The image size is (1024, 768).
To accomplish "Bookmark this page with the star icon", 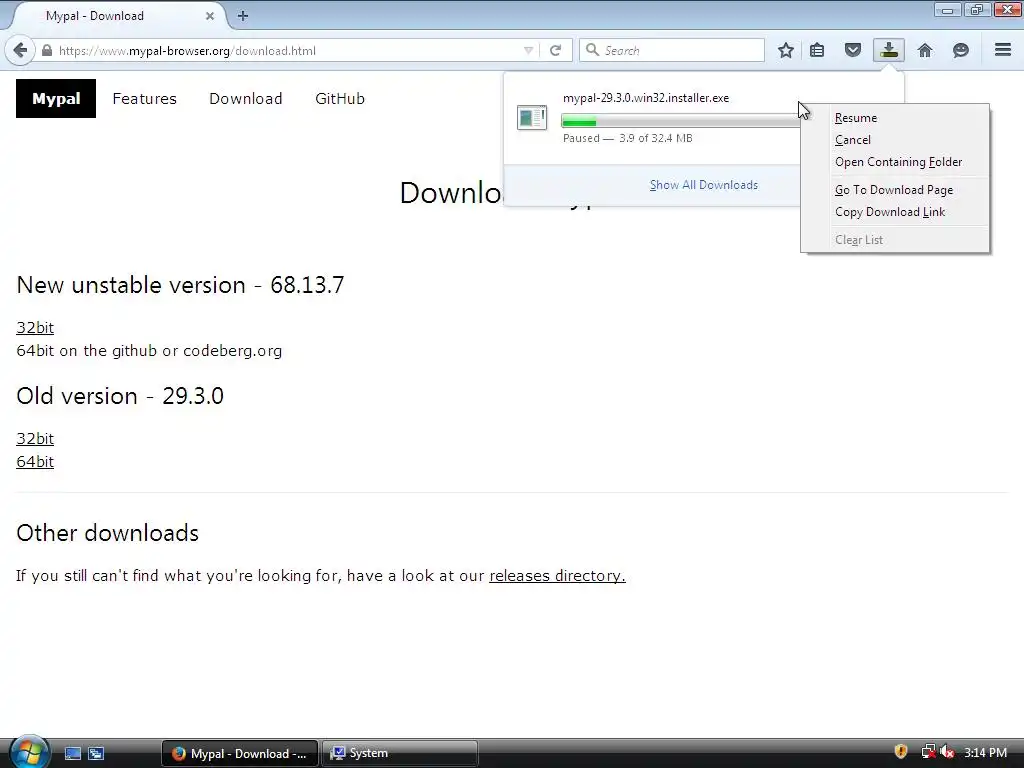I will tap(786, 50).
